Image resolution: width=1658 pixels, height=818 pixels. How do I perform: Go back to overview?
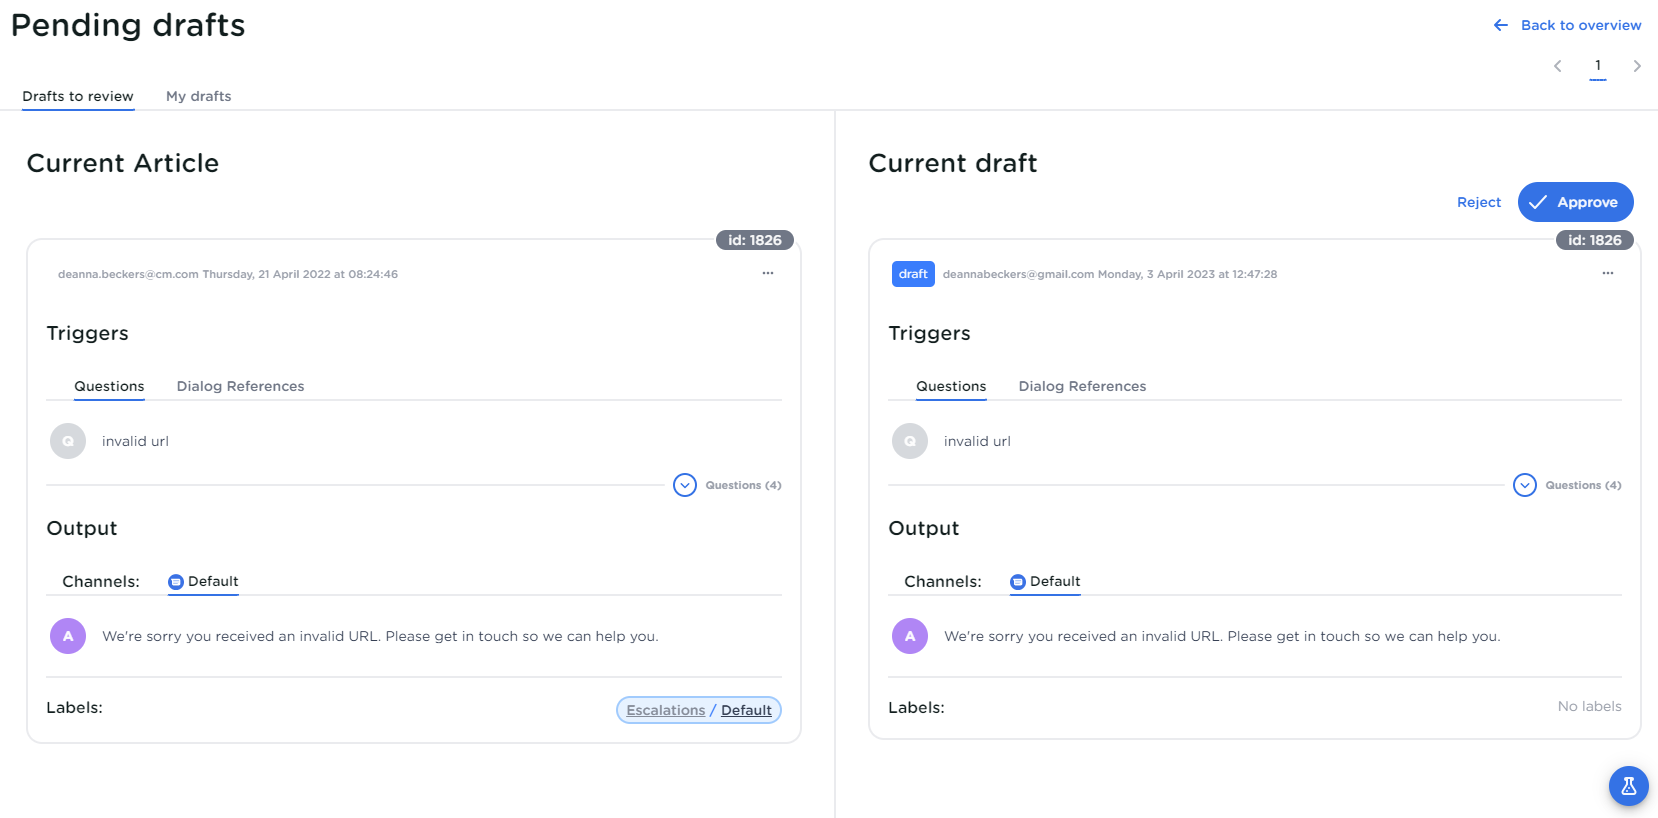(1567, 25)
